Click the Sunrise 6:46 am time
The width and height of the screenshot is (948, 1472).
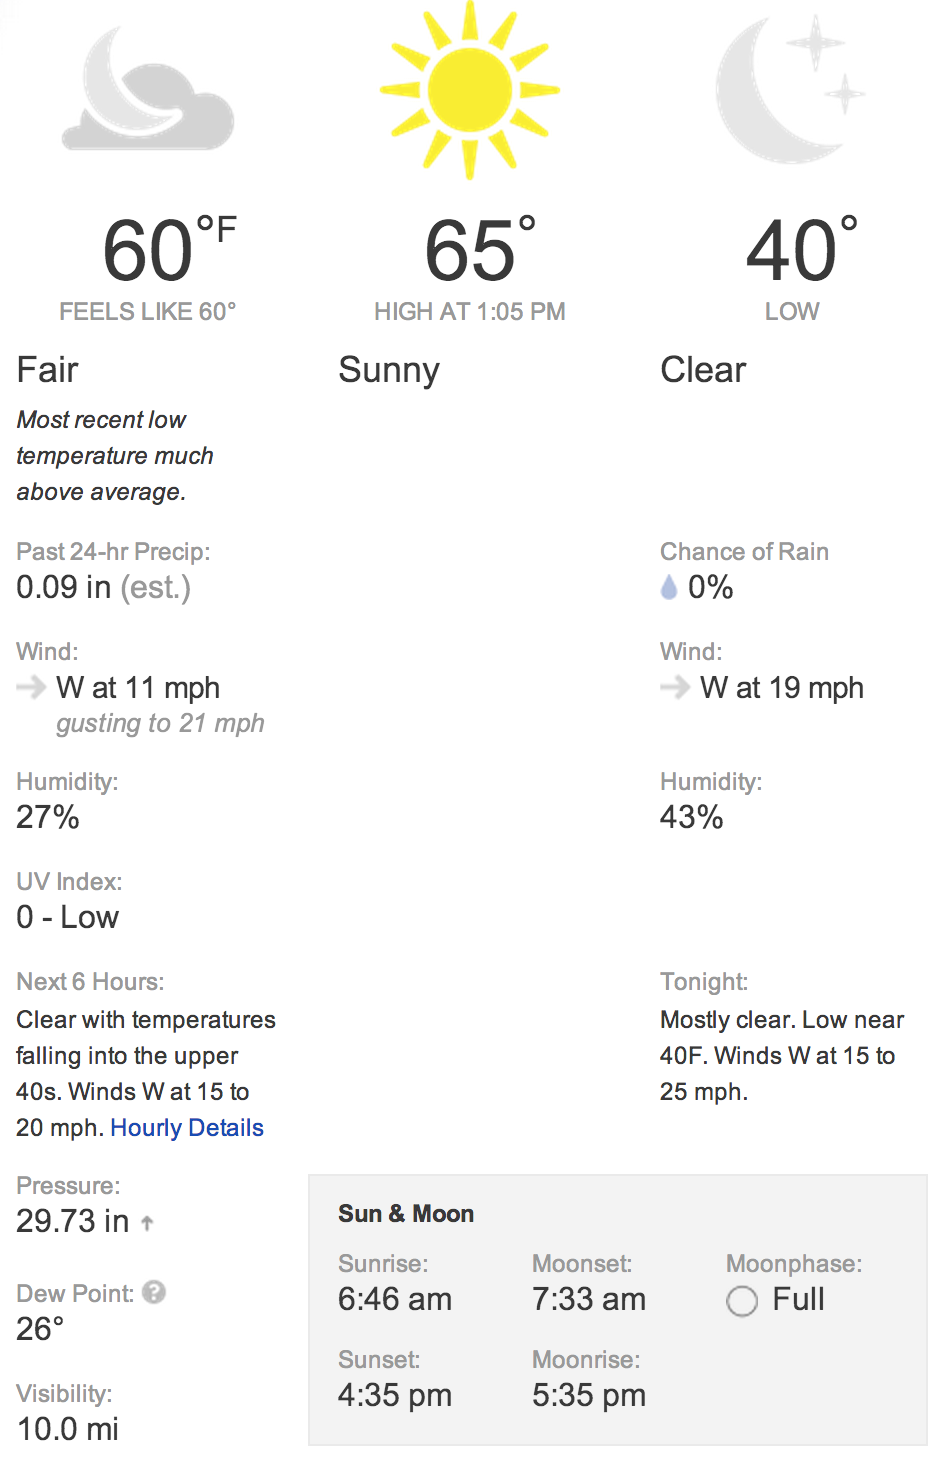click(395, 1299)
